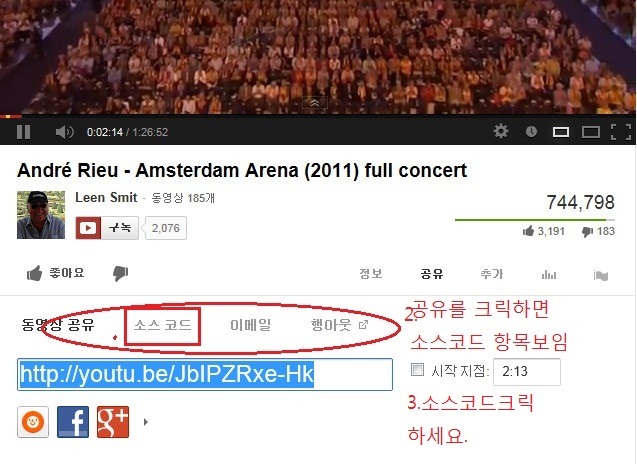
Task: Switch to large player size icon
Action: coord(591,132)
